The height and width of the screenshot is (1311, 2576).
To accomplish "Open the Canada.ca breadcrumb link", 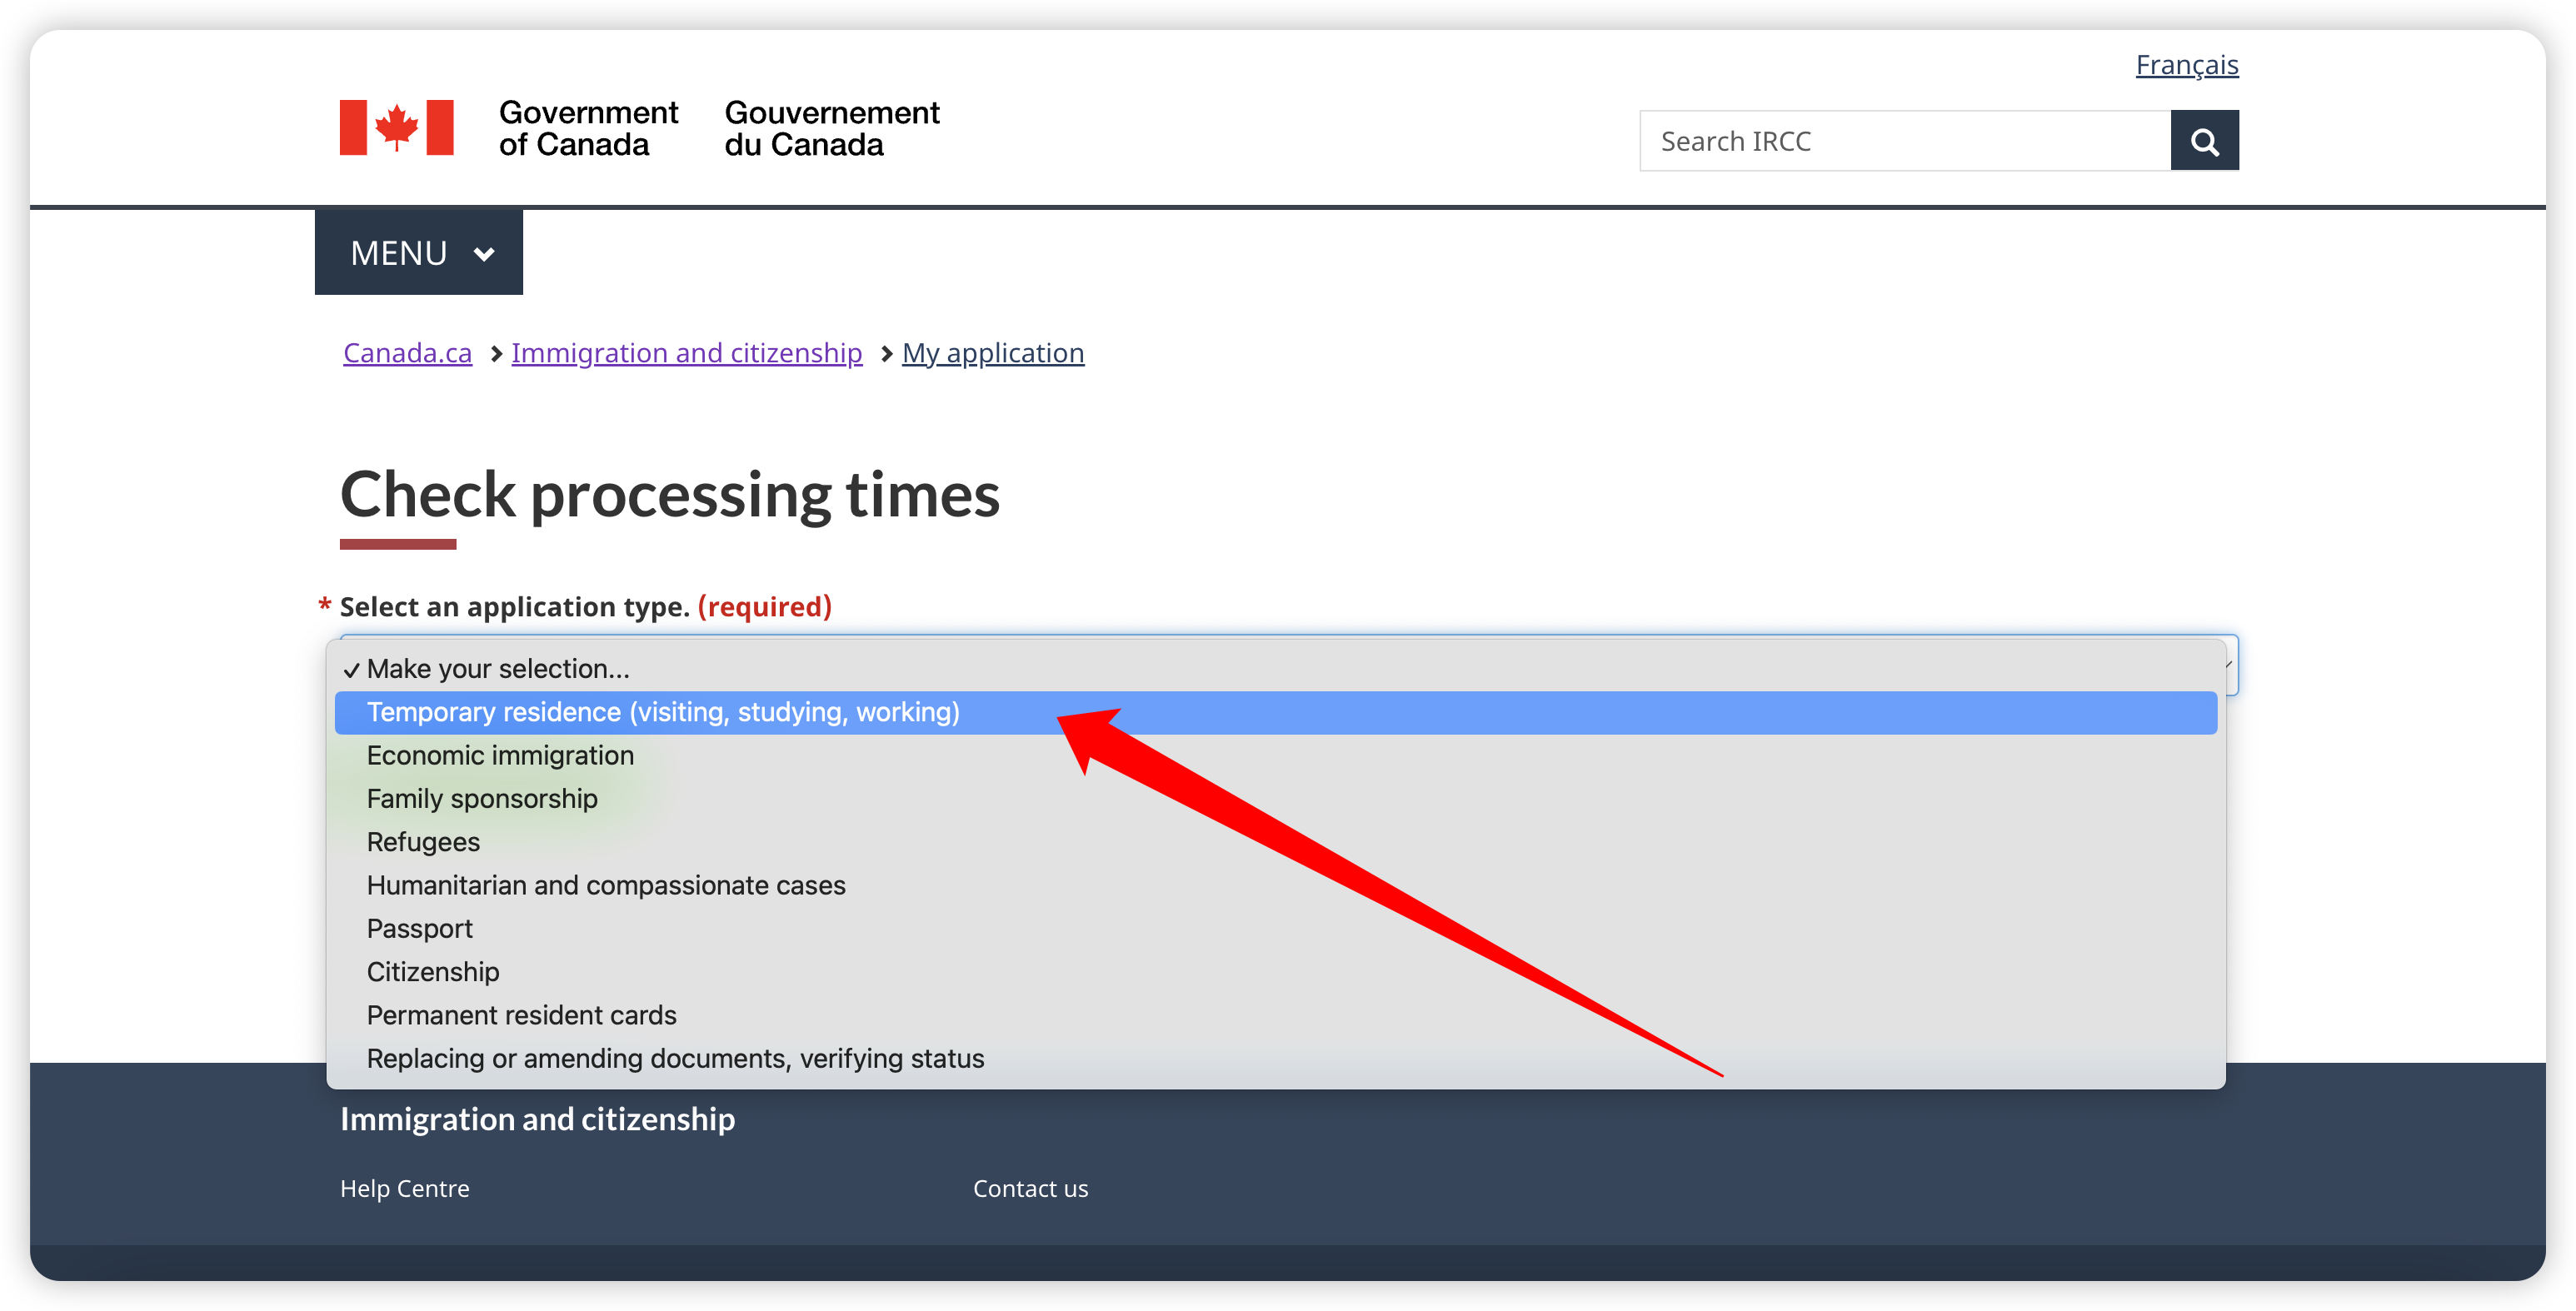I will click(407, 353).
